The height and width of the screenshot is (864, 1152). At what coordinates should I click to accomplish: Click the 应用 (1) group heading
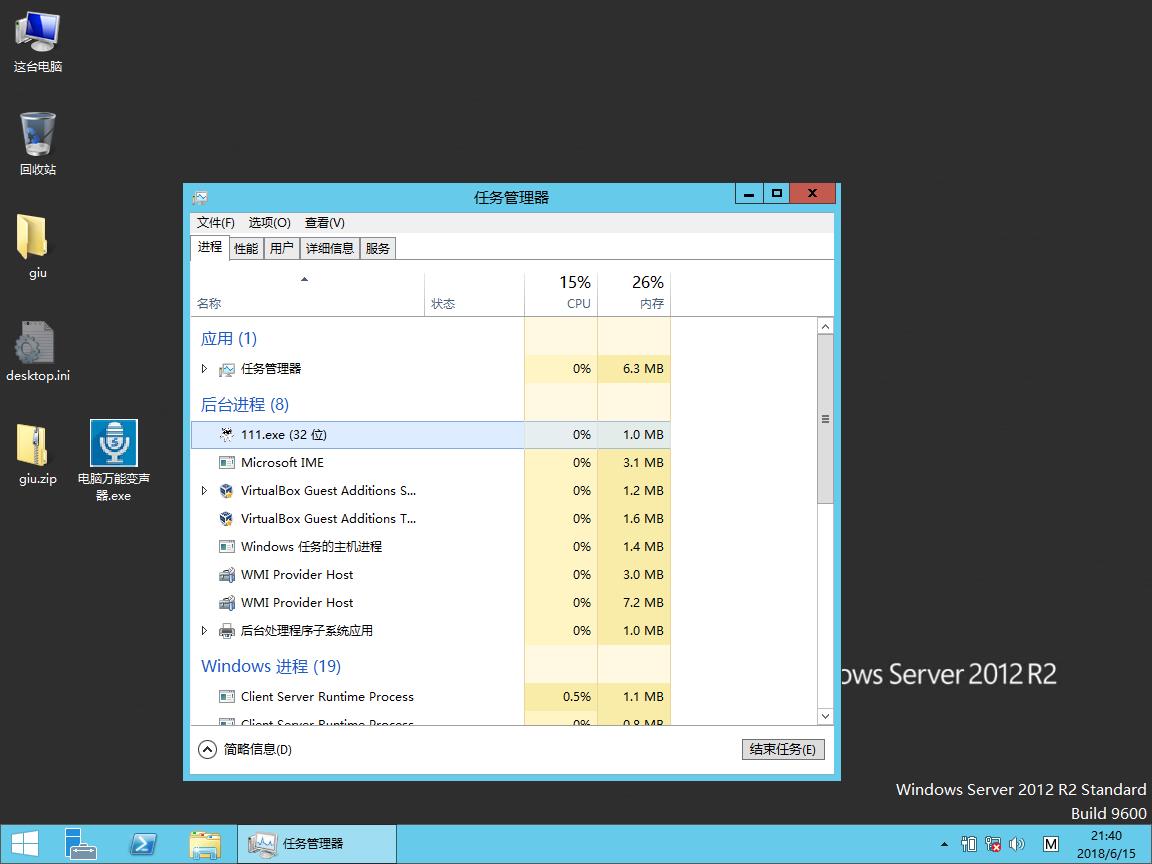point(228,339)
